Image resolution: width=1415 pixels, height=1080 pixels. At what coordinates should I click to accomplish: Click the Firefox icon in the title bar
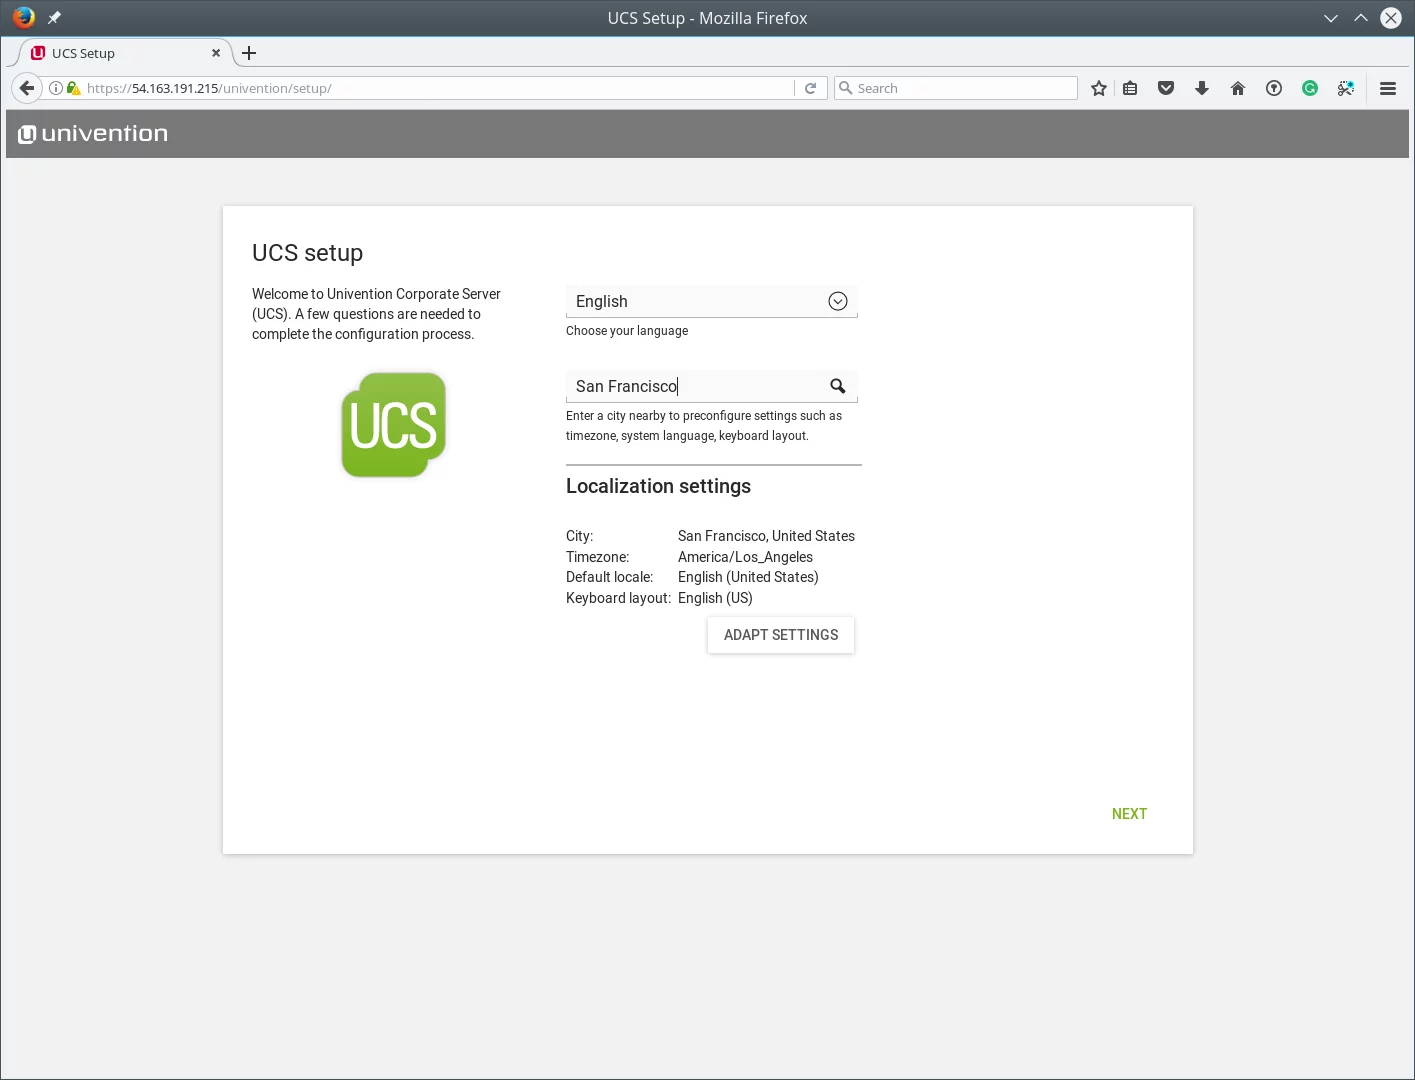pos(24,17)
